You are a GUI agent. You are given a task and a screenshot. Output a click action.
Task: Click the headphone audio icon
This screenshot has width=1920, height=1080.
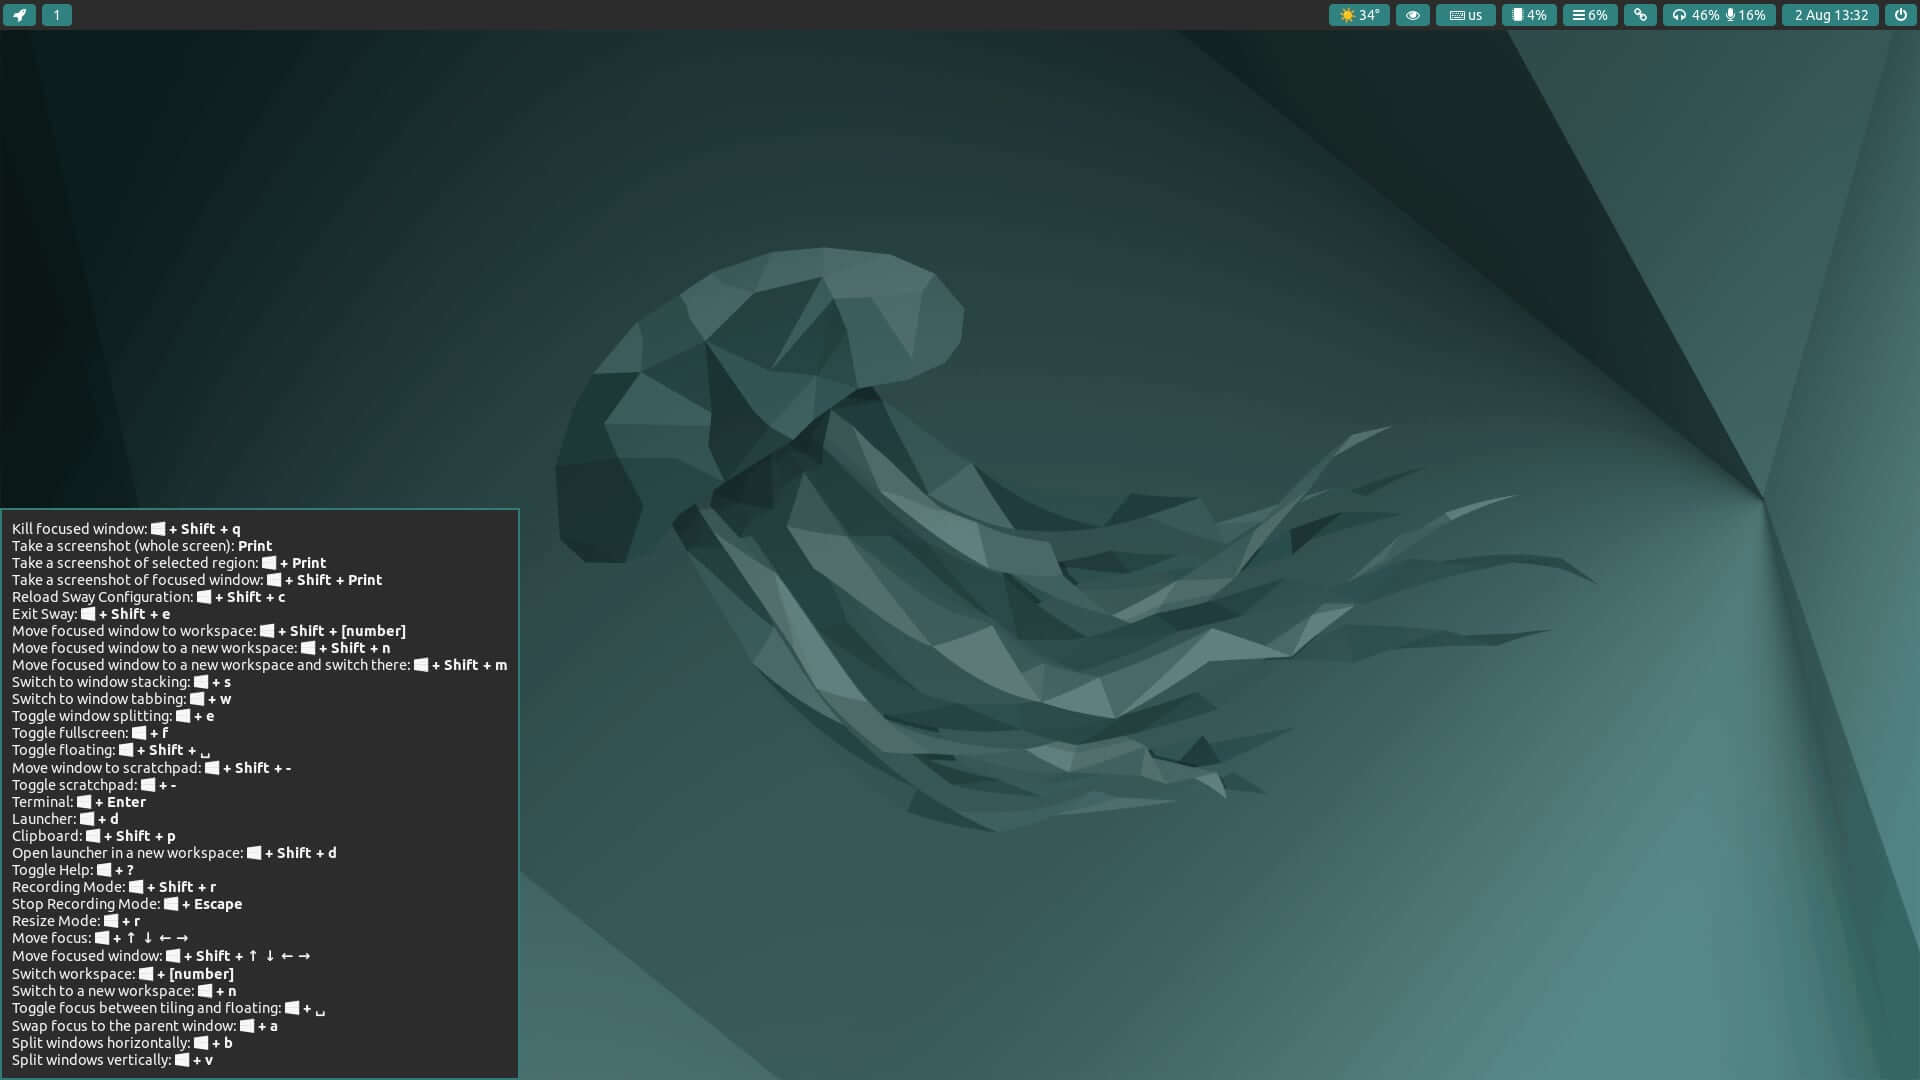click(x=1678, y=15)
